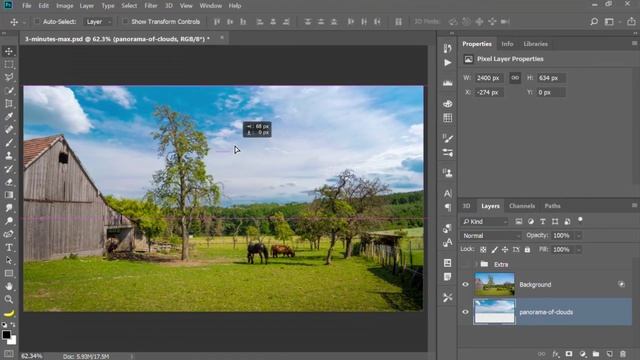Select the Gradient tool
The width and height of the screenshot is (640, 360).
coord(9,195)
